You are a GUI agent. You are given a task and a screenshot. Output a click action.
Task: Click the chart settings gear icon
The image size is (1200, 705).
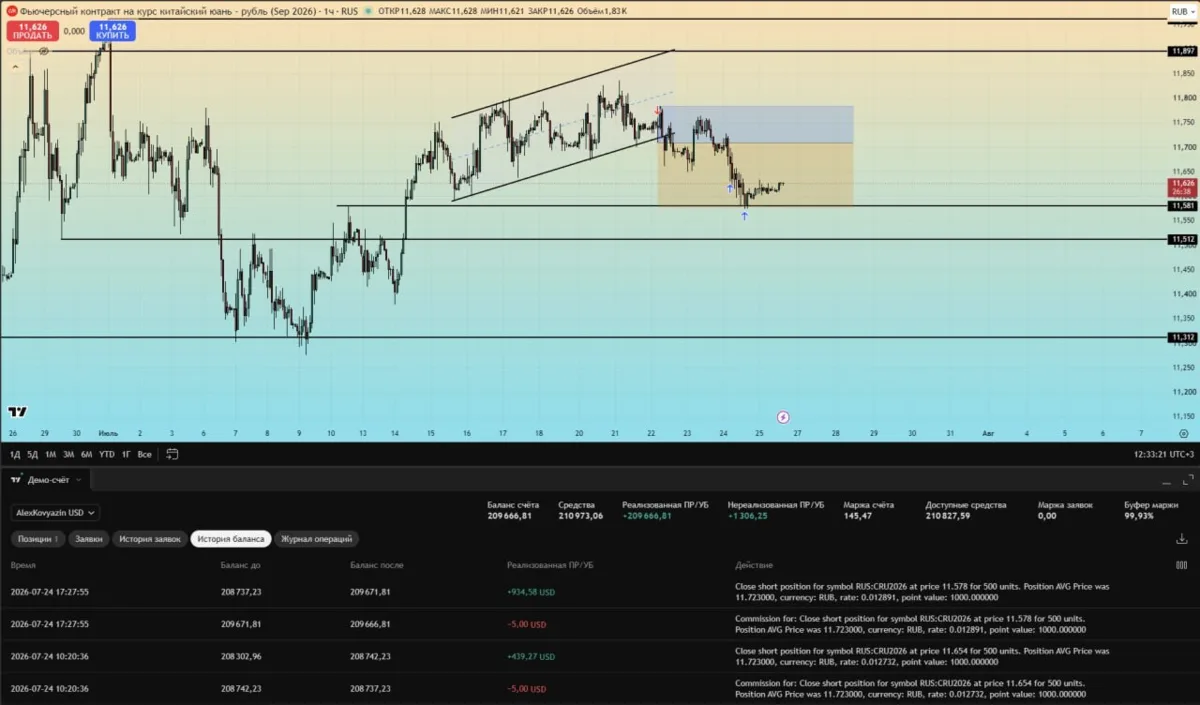point(1183,433)
